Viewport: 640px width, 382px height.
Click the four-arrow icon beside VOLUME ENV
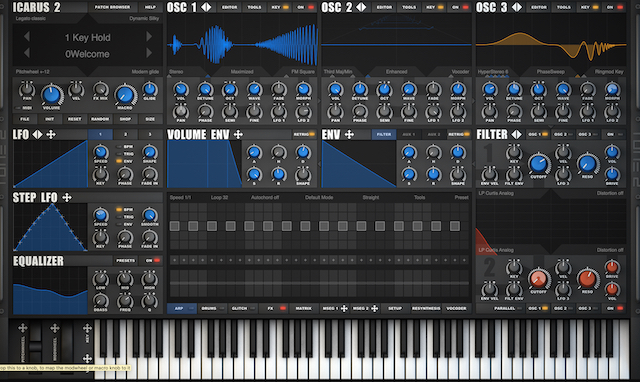[x=238, y=134]
